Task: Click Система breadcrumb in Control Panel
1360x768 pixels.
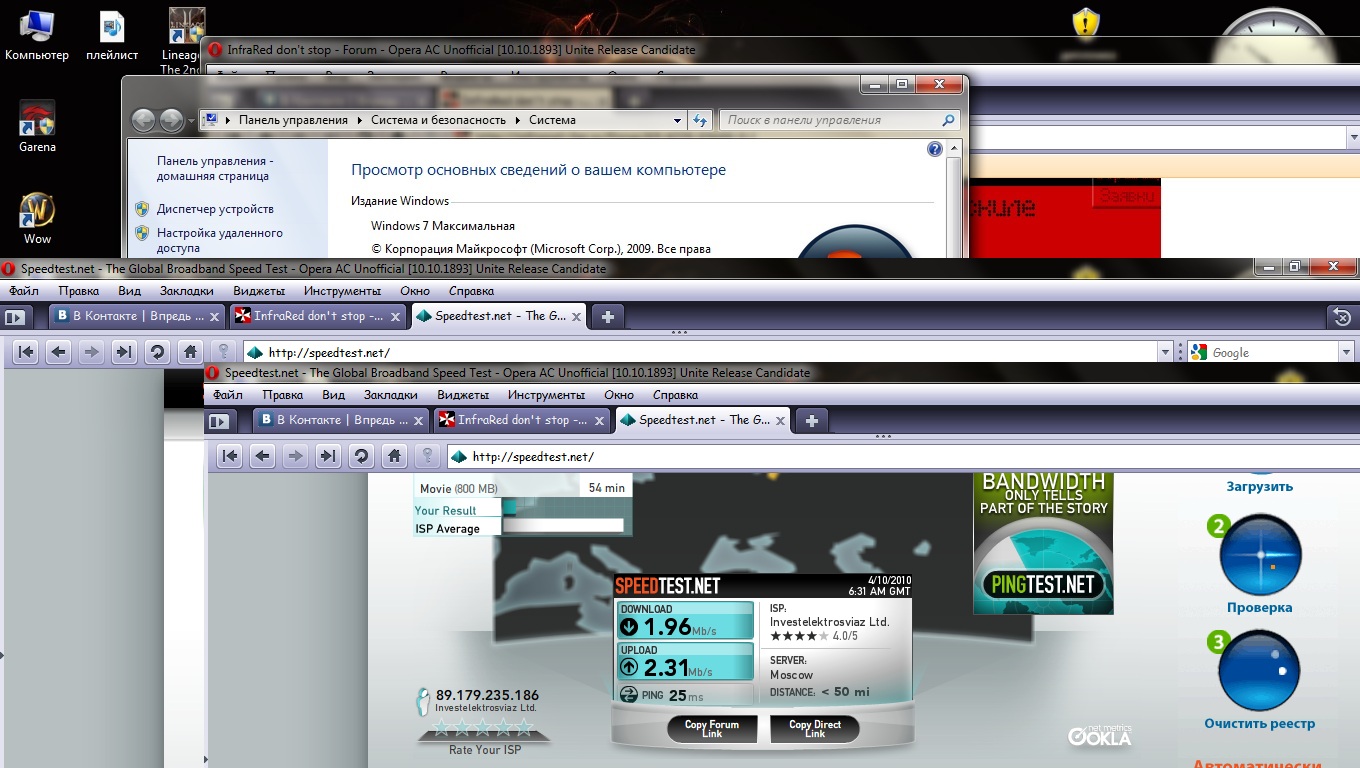Action: 552,120
